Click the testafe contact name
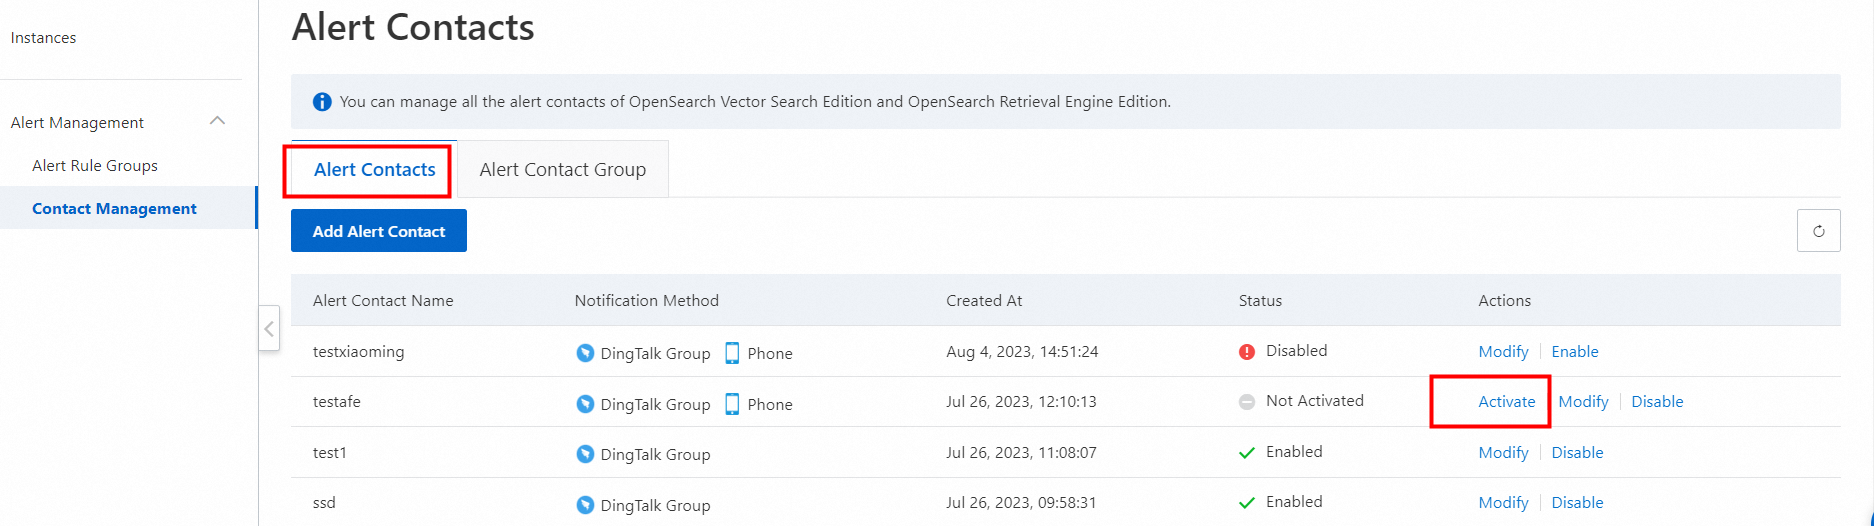Image resolution: width=1874 pixels, height=526 pixels. (x=337, y=402)
